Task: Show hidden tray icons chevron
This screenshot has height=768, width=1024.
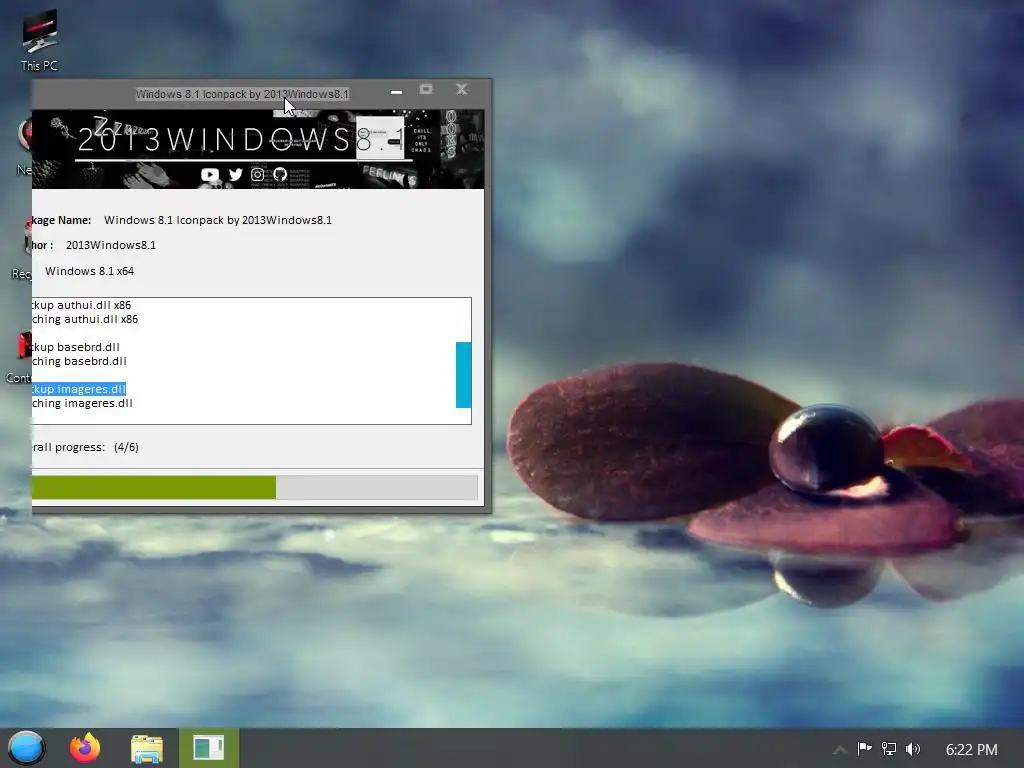Action: (x=840, y=750)
